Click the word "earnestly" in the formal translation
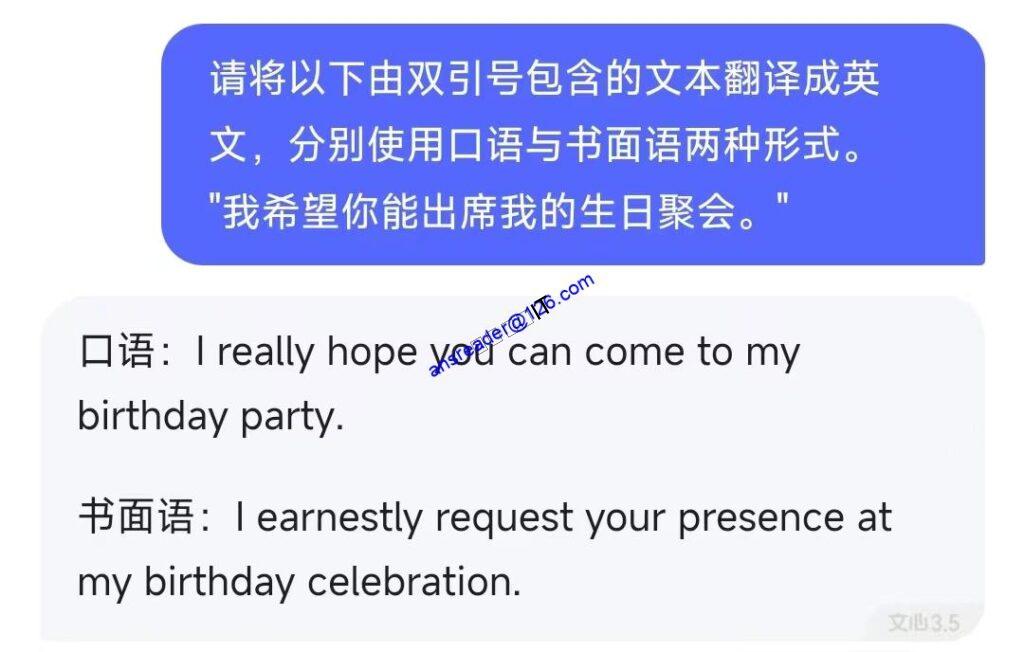The width and height of the screenshot is (1024, 652). (341, 518)
